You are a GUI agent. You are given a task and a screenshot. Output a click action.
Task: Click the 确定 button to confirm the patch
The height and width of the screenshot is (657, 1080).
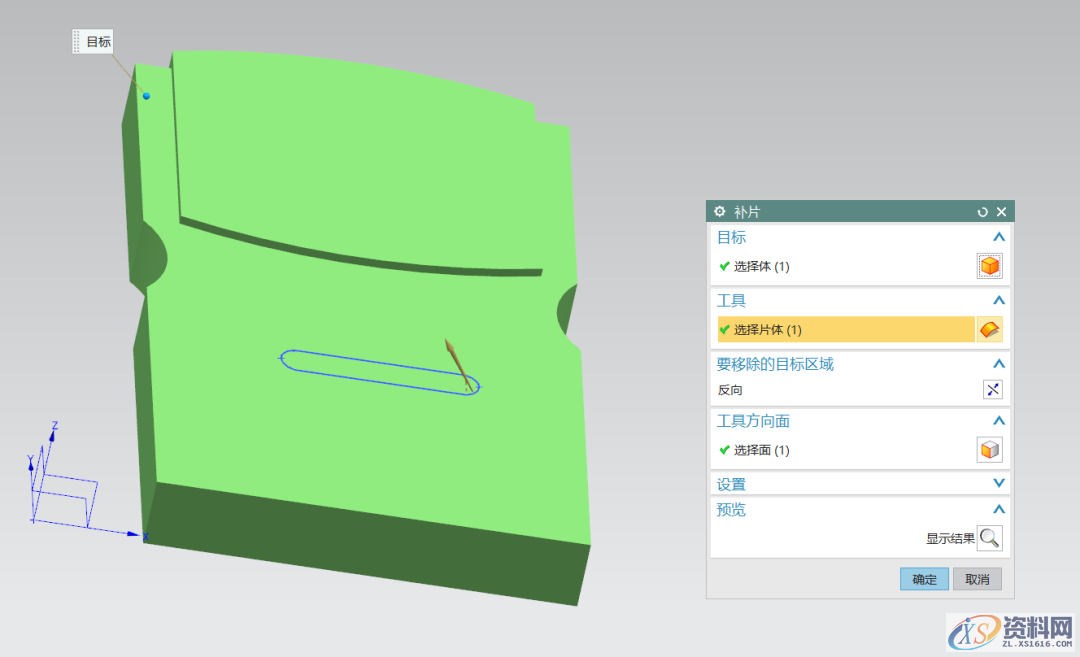tap(923, 579)
